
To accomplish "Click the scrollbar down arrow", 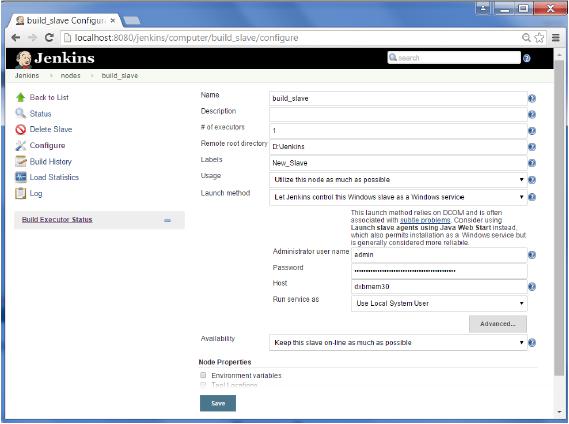I will click(559, 412).
